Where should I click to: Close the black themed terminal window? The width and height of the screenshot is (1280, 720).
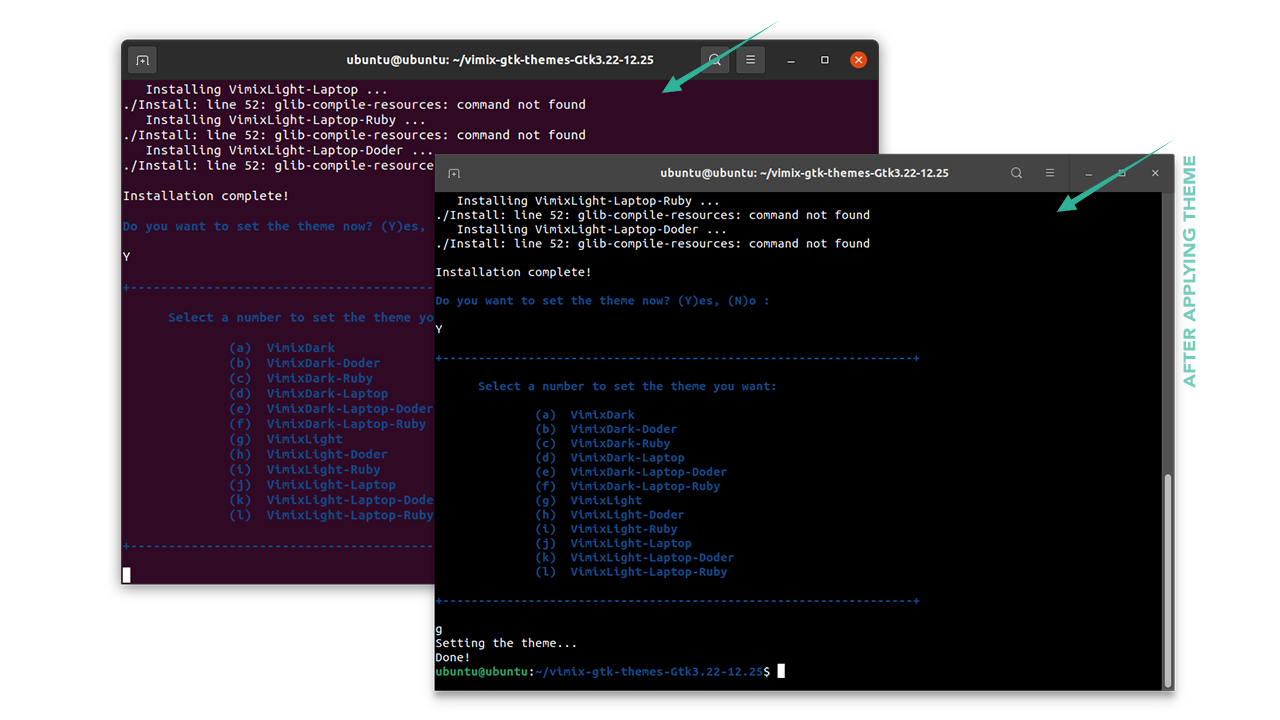click(1155, 173)
